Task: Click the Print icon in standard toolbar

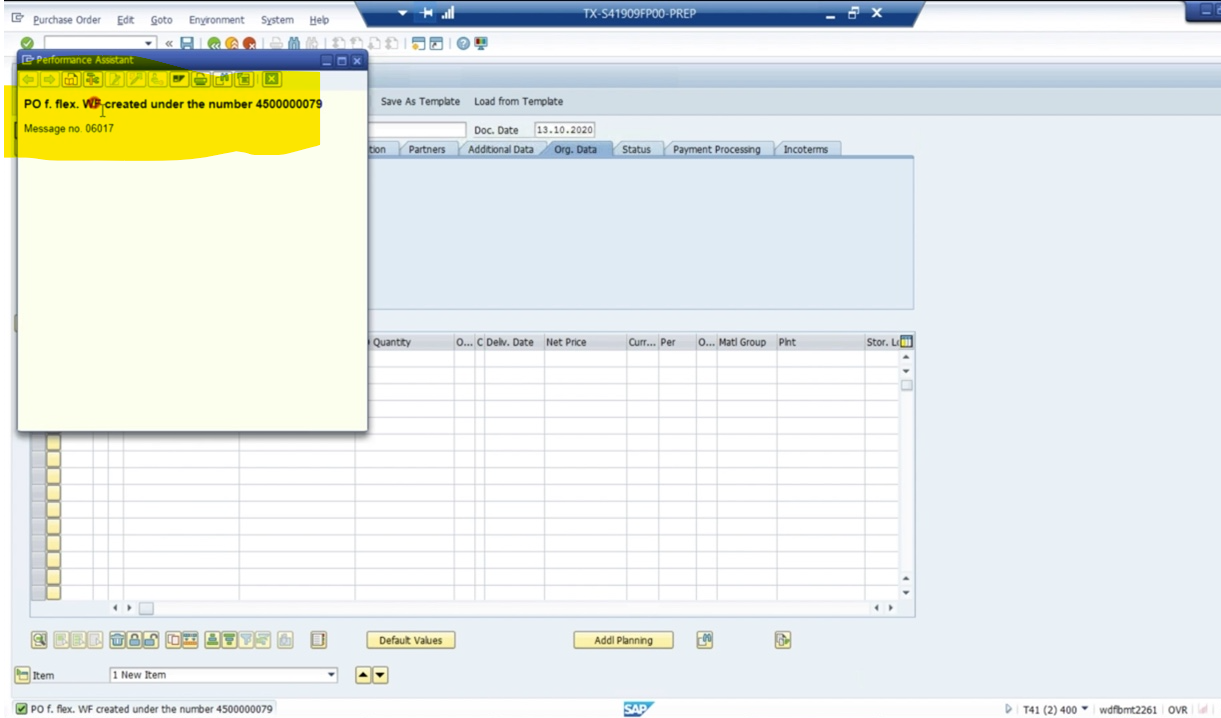Action: tap(276, 43)
